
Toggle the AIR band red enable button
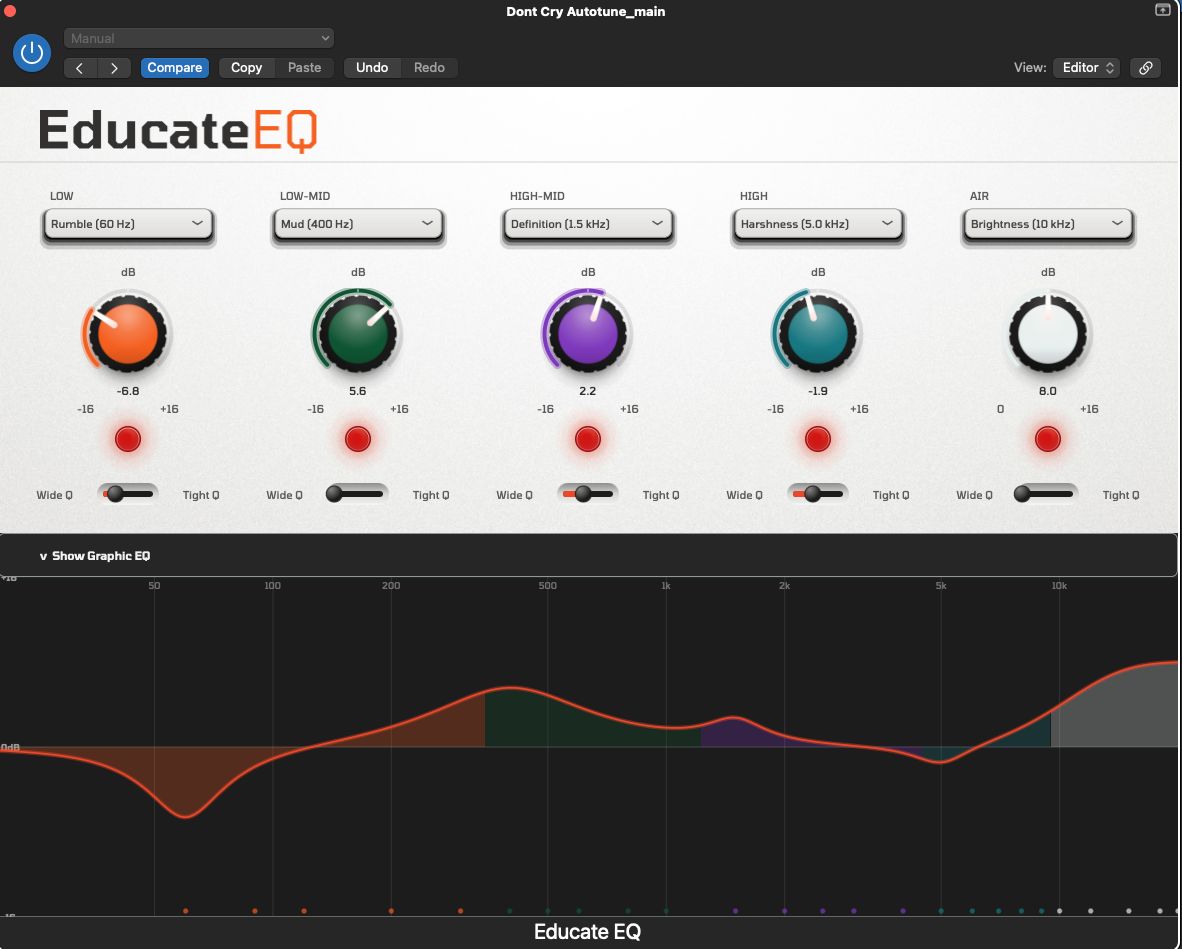tap(1048, 439)
